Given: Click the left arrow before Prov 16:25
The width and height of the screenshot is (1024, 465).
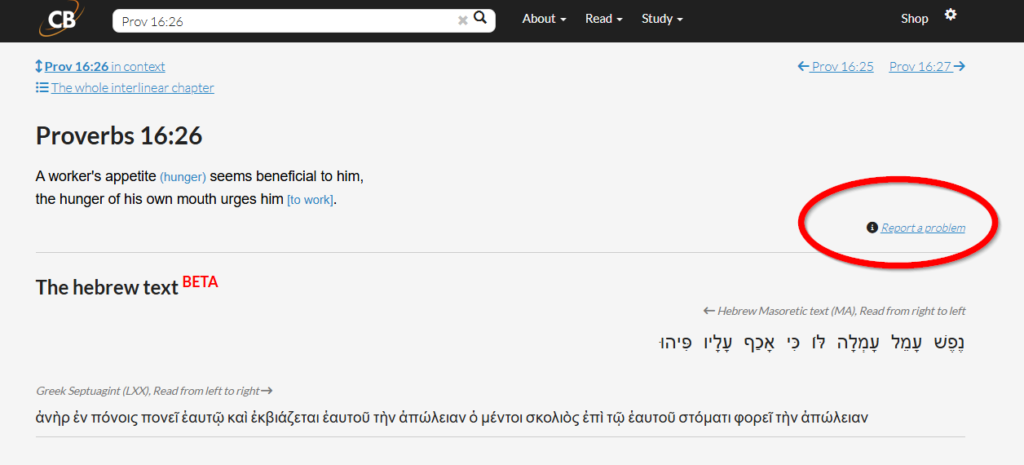Looking at the screenshot, I should tap(803, 67).
